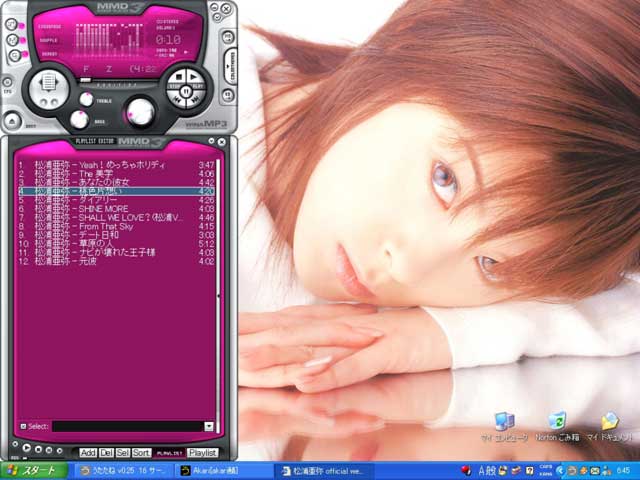Open the Sel selection menu in playlist
The image size is (640, 480).
pos(123,453)
